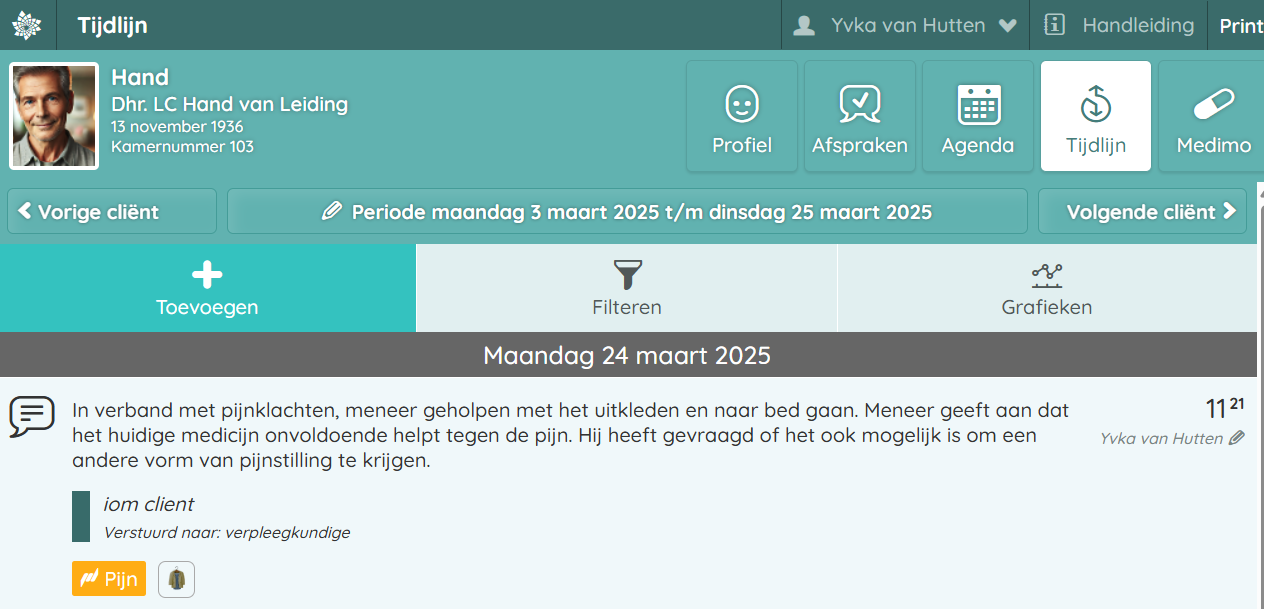This screenshot has width=1264, height=609.
Task: Open the Grafieken charts tab
Action: coord(1046,288)
